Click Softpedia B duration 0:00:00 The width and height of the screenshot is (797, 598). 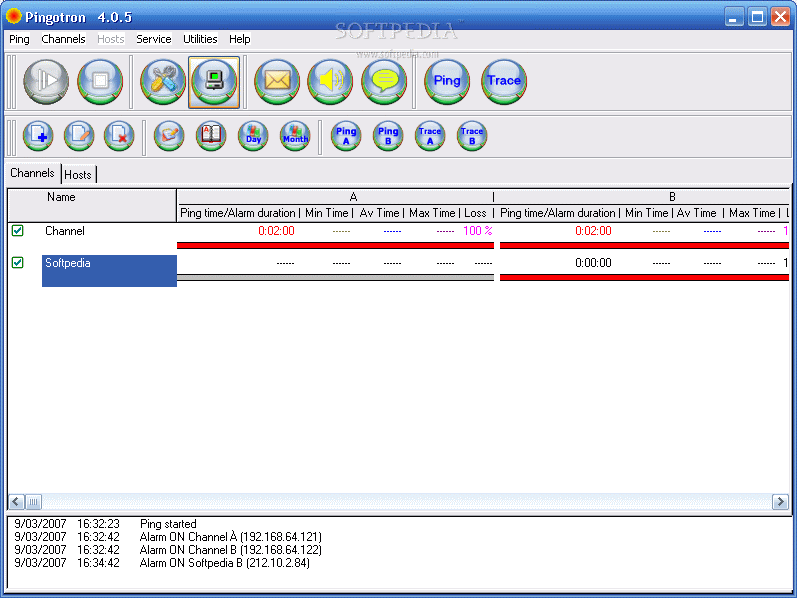[x=593, y=263]
